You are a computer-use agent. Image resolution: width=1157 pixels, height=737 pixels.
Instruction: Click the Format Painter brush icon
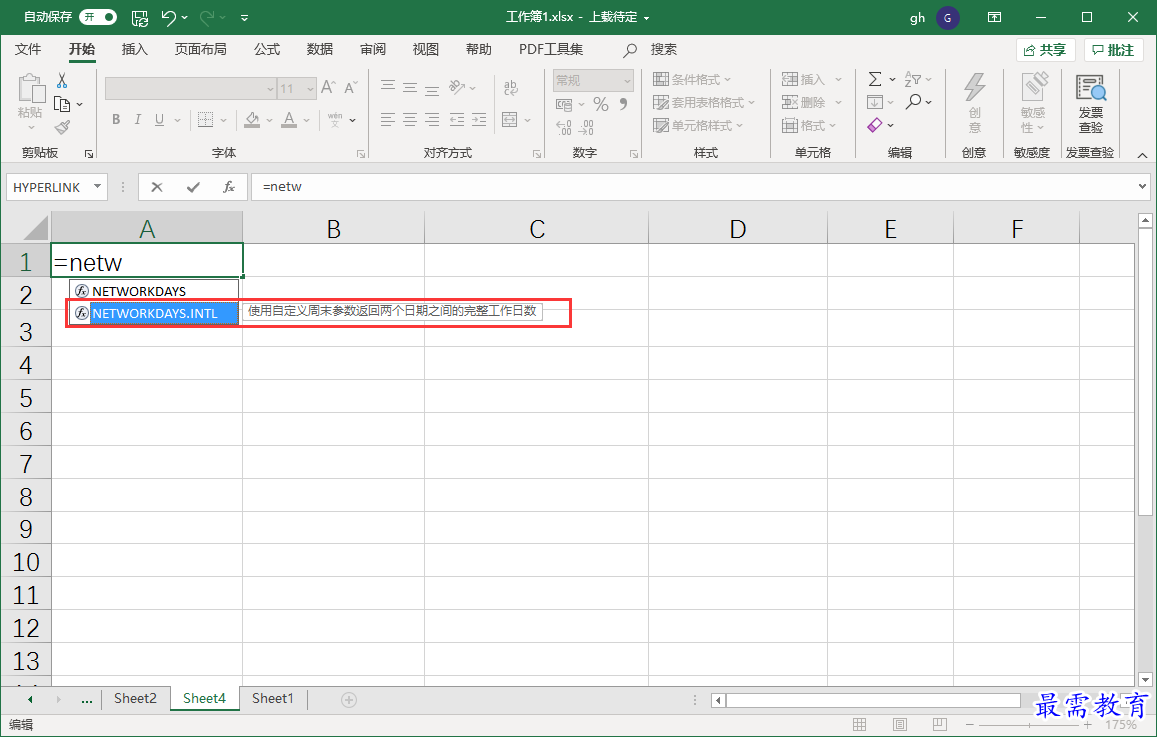point(62,128)
